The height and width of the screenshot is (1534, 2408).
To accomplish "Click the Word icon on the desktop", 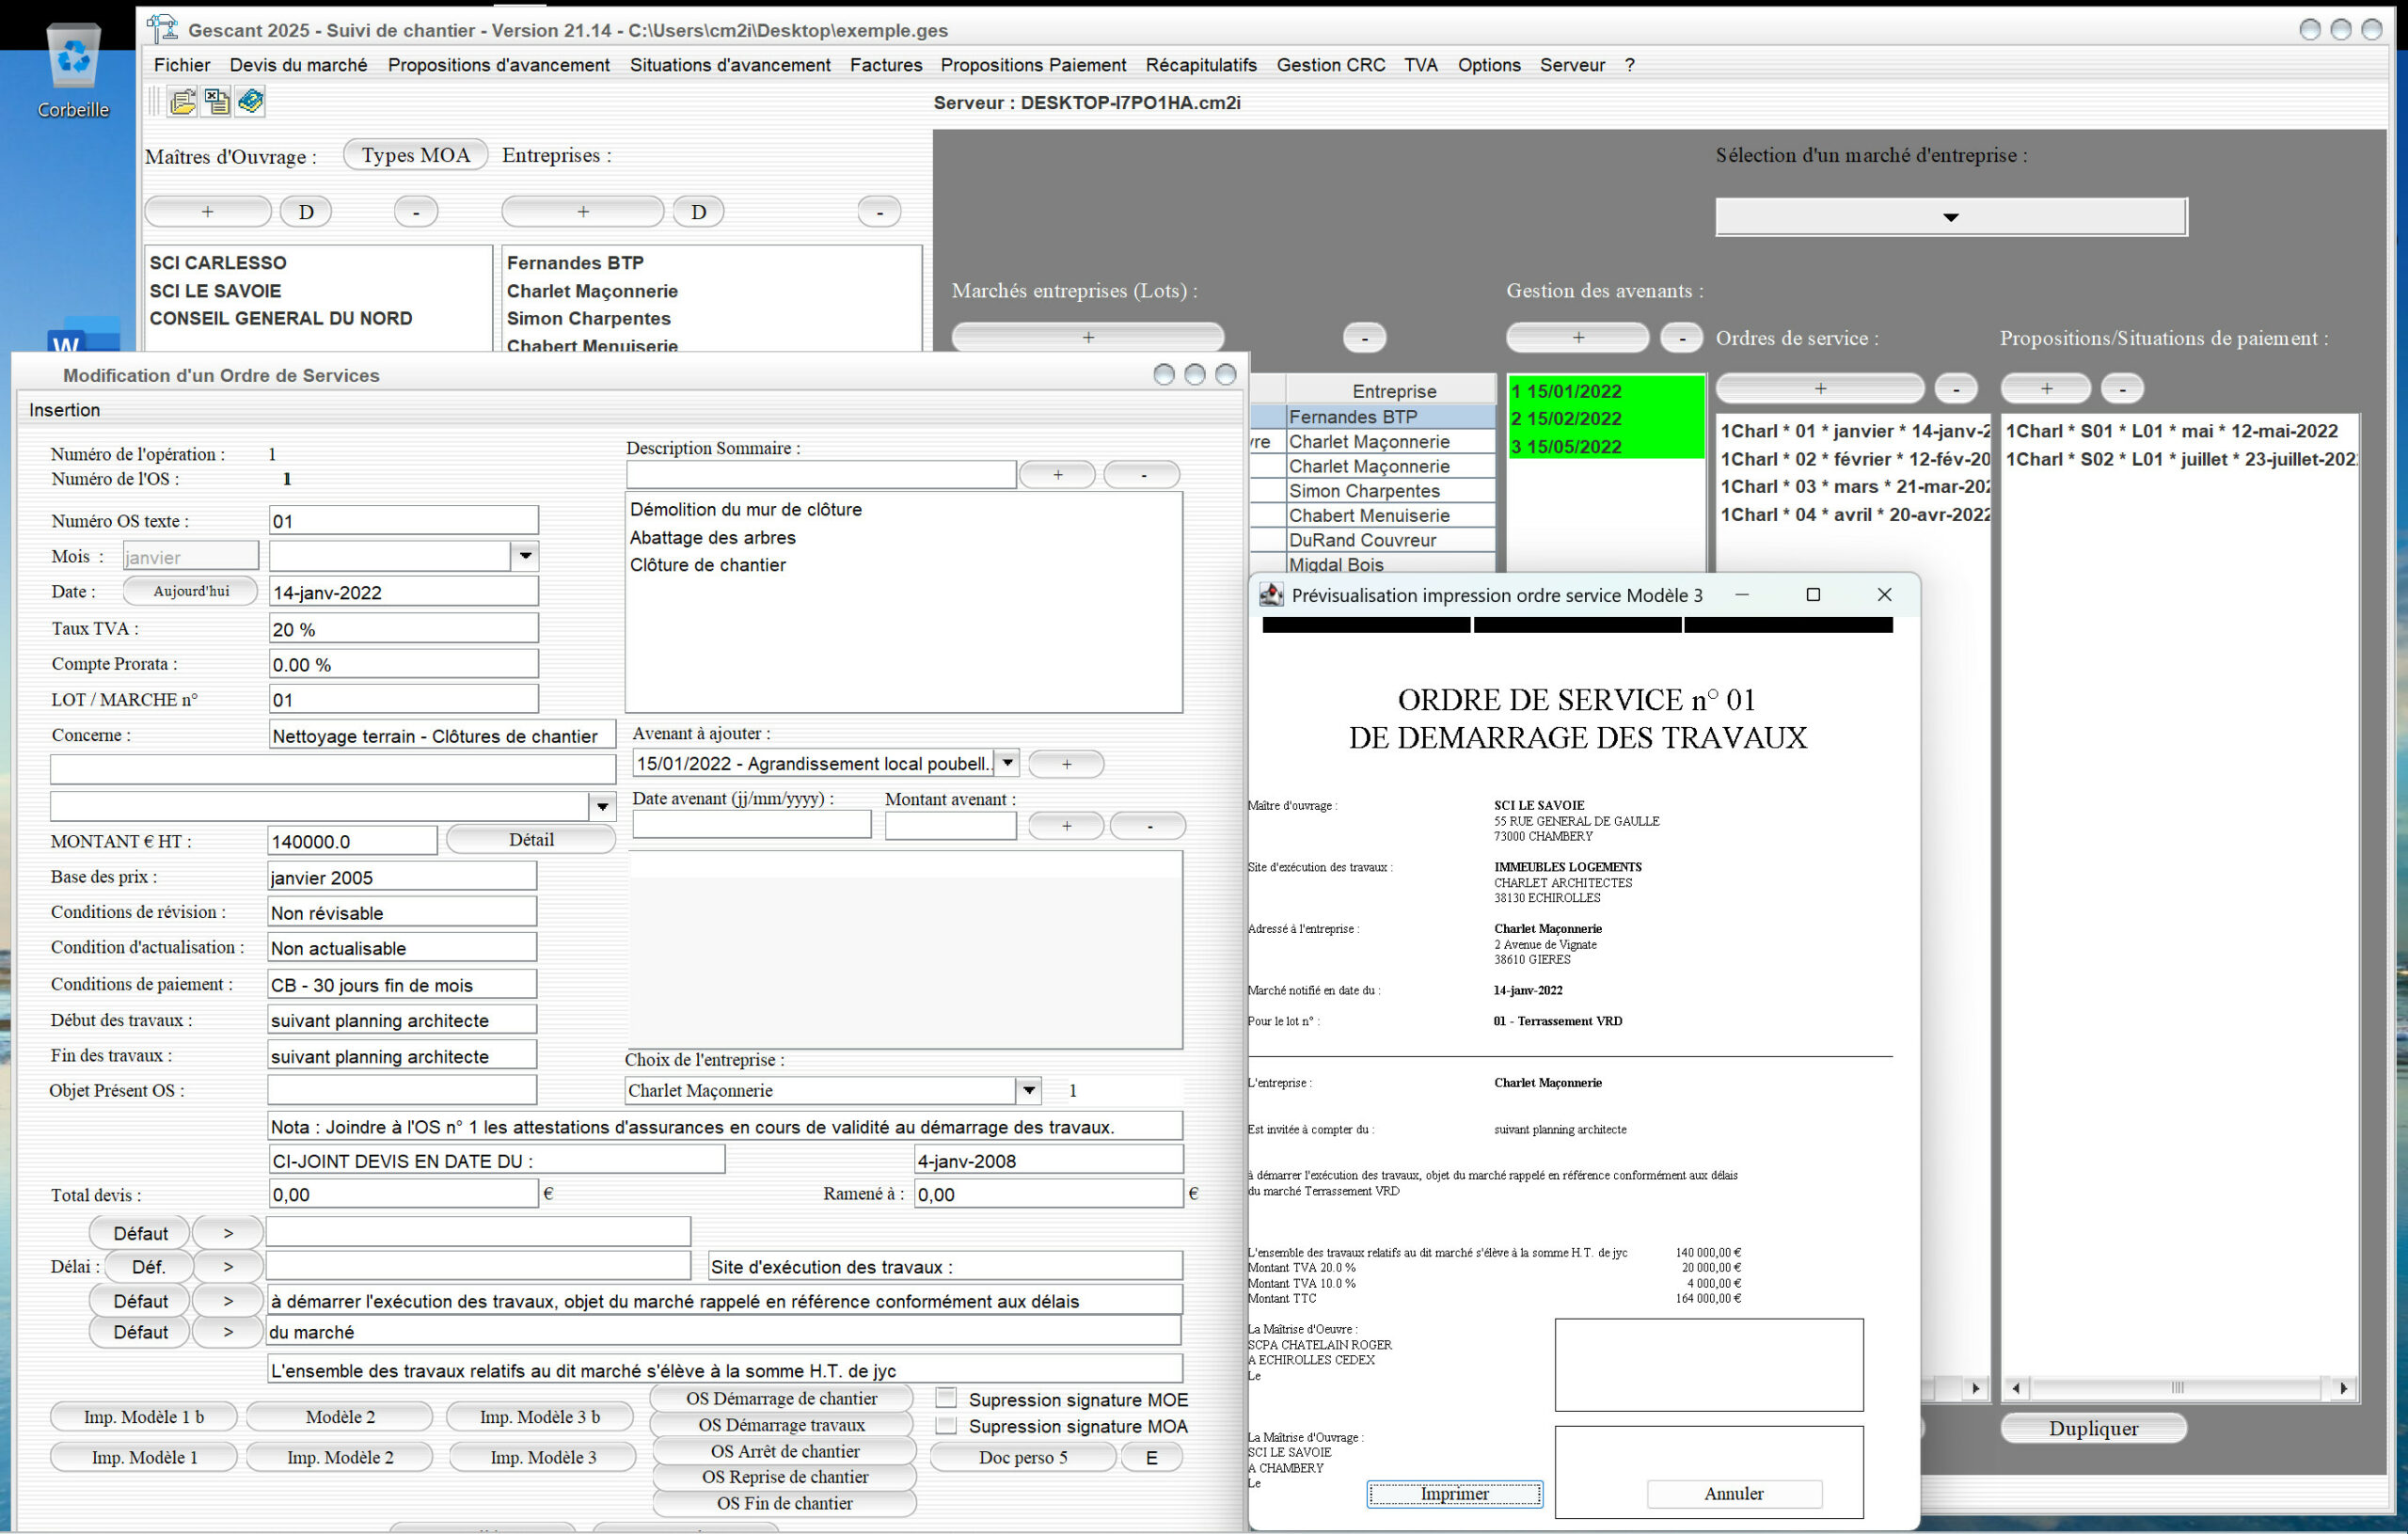I will click(85, 338).
